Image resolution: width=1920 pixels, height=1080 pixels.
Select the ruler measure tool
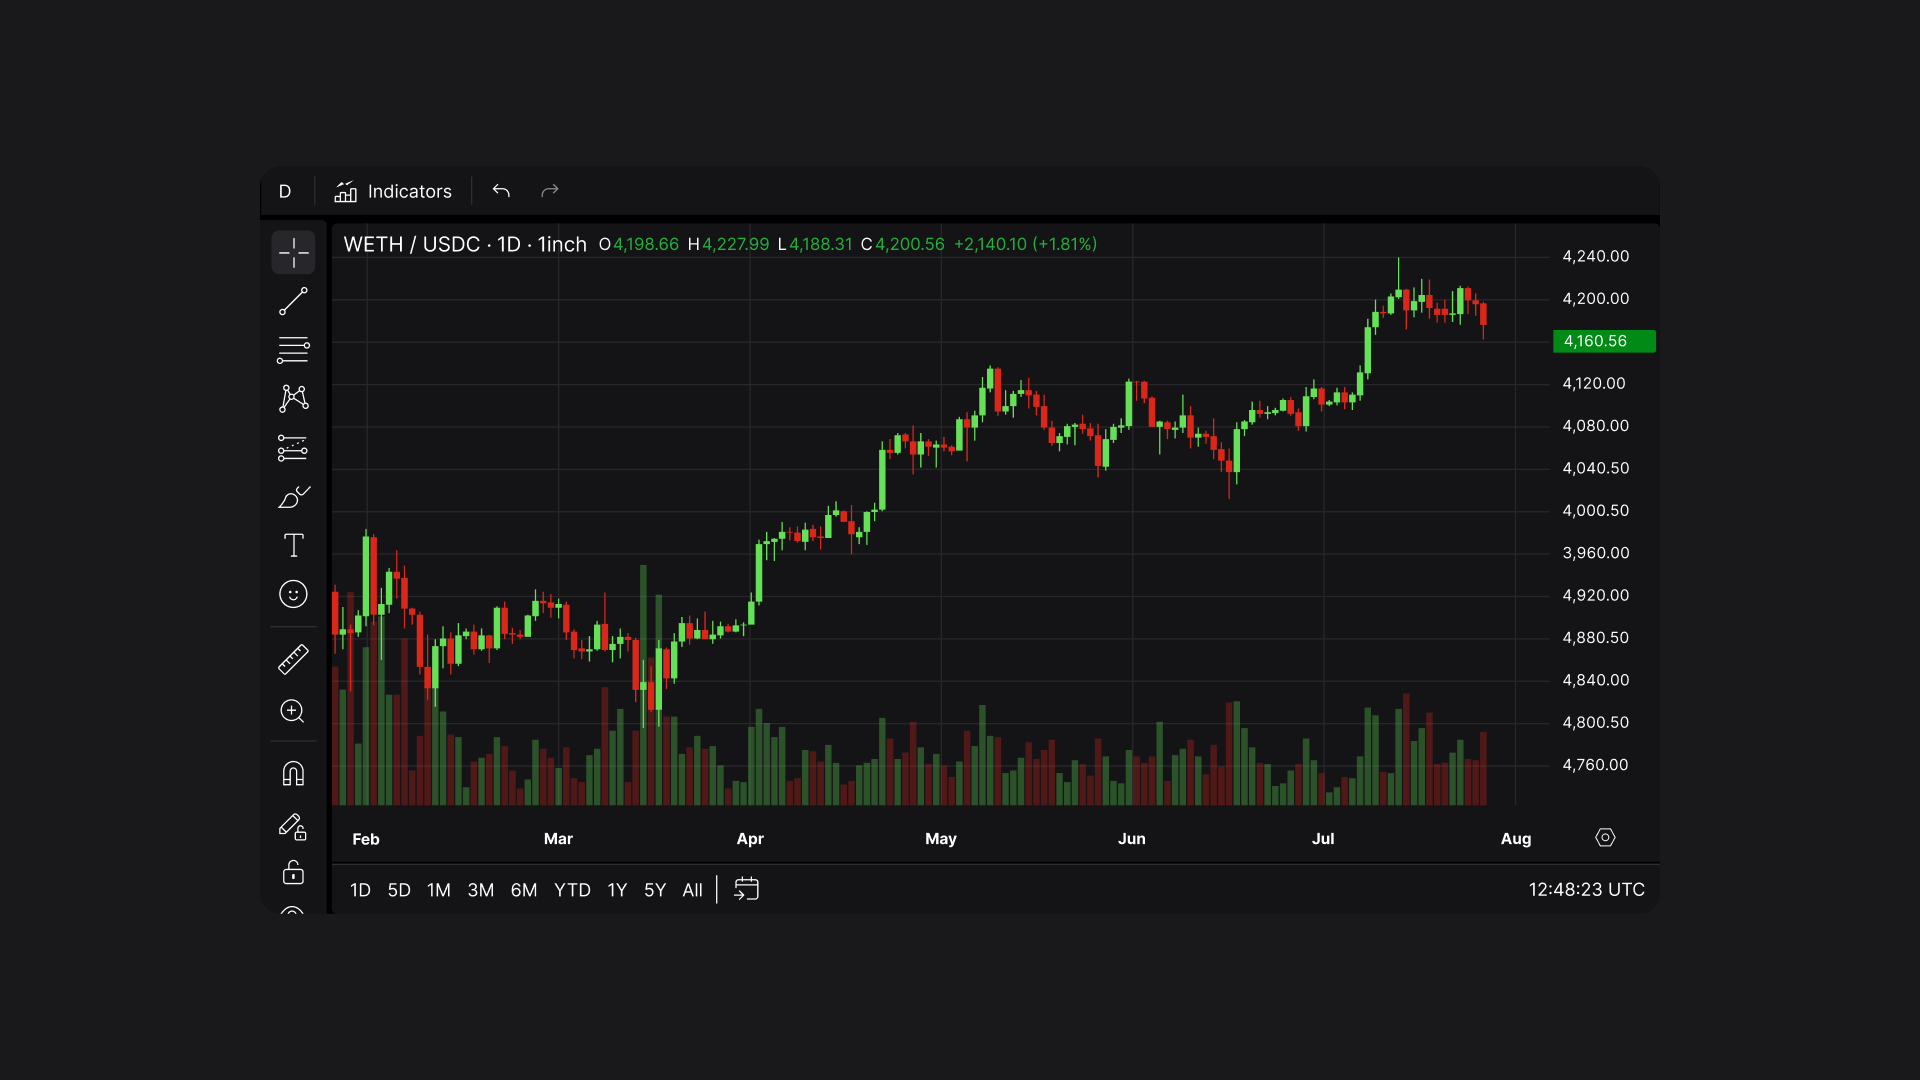[293, 660]
